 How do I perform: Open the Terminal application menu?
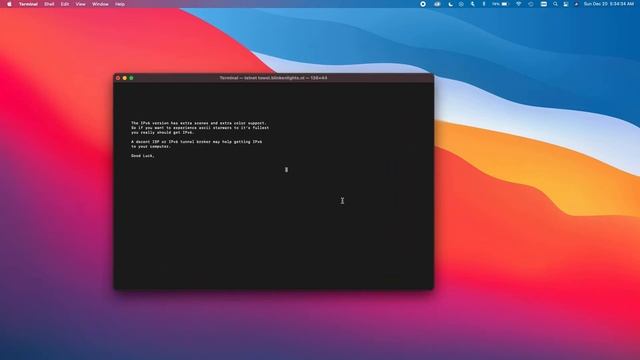(28, 4)
